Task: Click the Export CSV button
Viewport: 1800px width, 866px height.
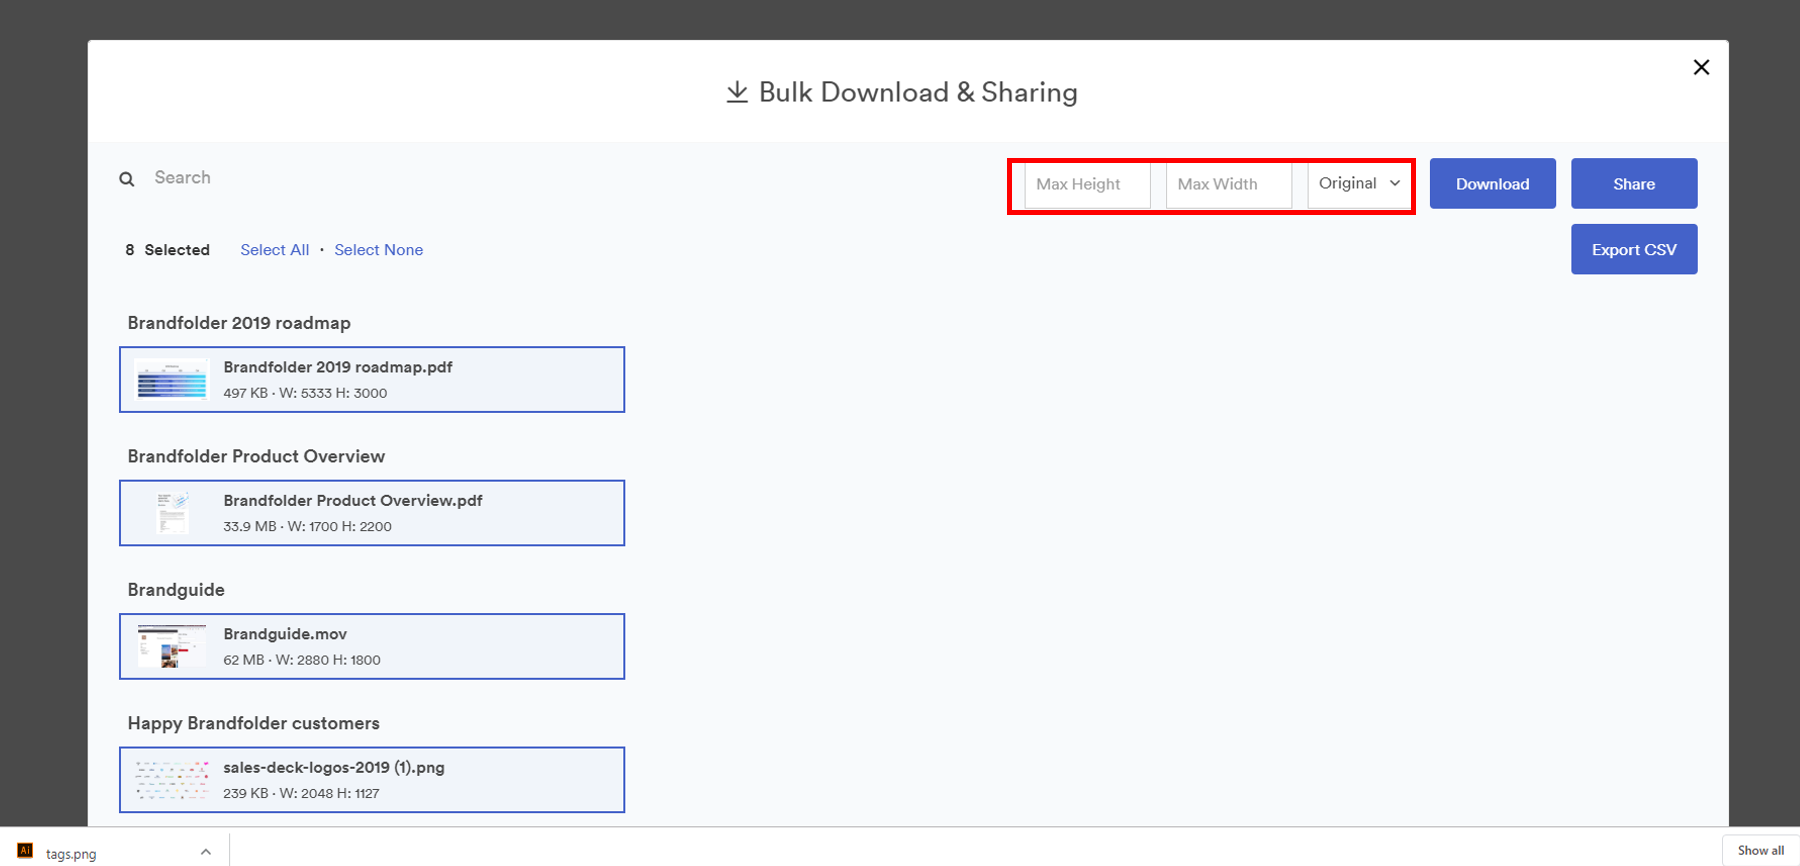Action: [1634, 249]
